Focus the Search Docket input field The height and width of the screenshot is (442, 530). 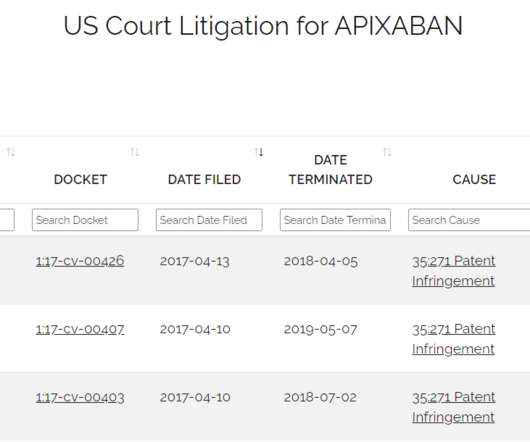(85, 220)
